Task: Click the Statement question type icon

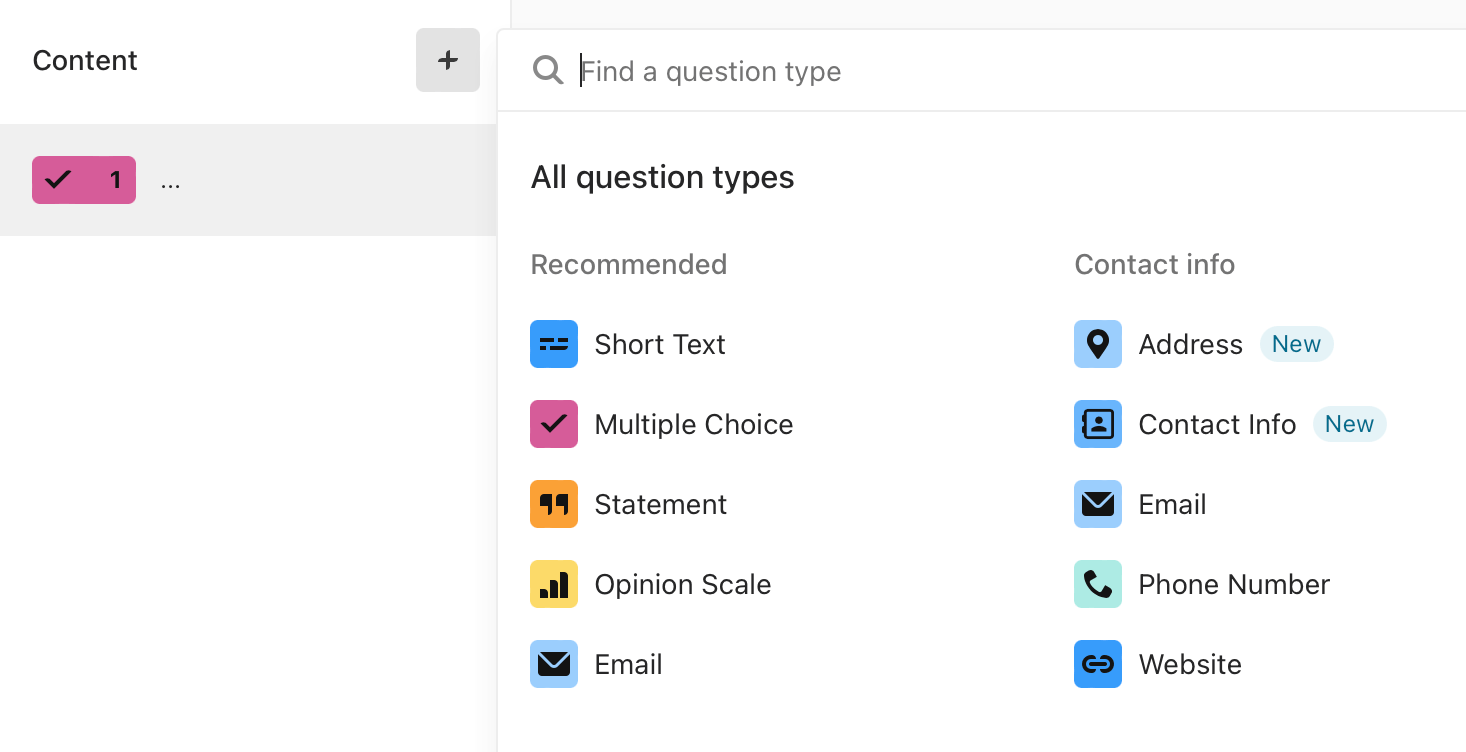Action: (554, 504)
